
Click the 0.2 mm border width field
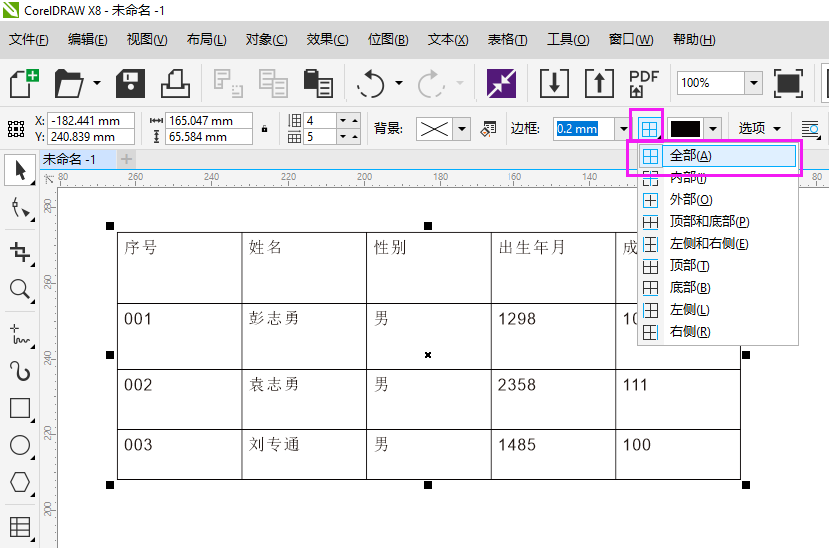click(584, 128)
